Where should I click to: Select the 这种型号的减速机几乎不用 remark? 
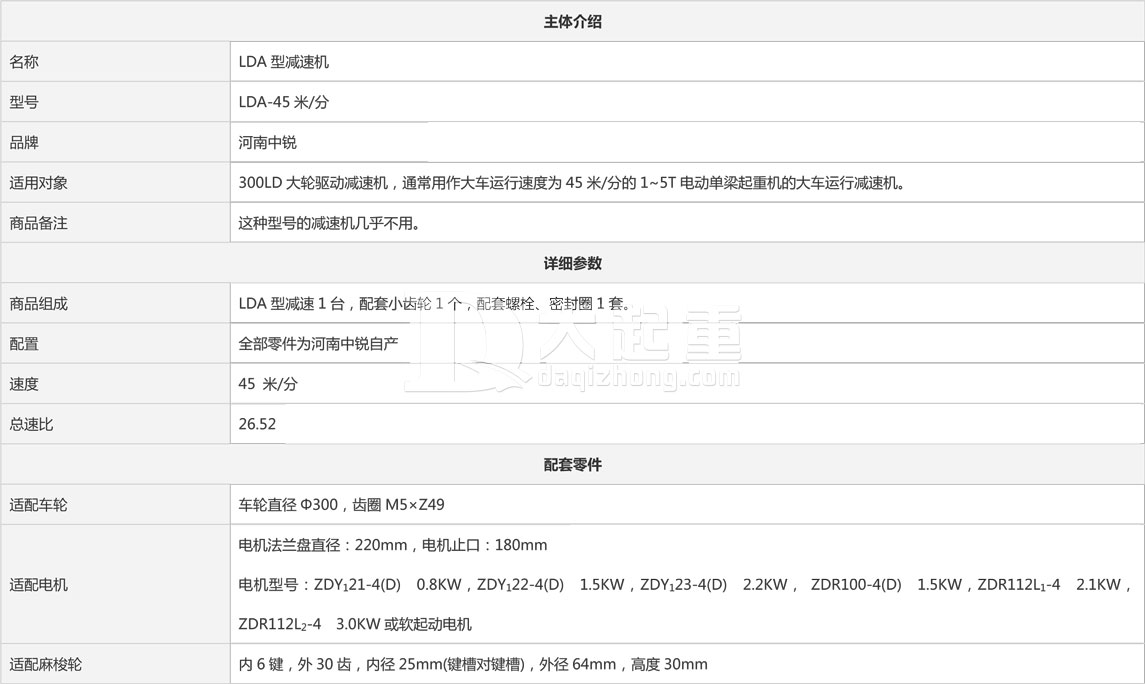coord(329,223)
